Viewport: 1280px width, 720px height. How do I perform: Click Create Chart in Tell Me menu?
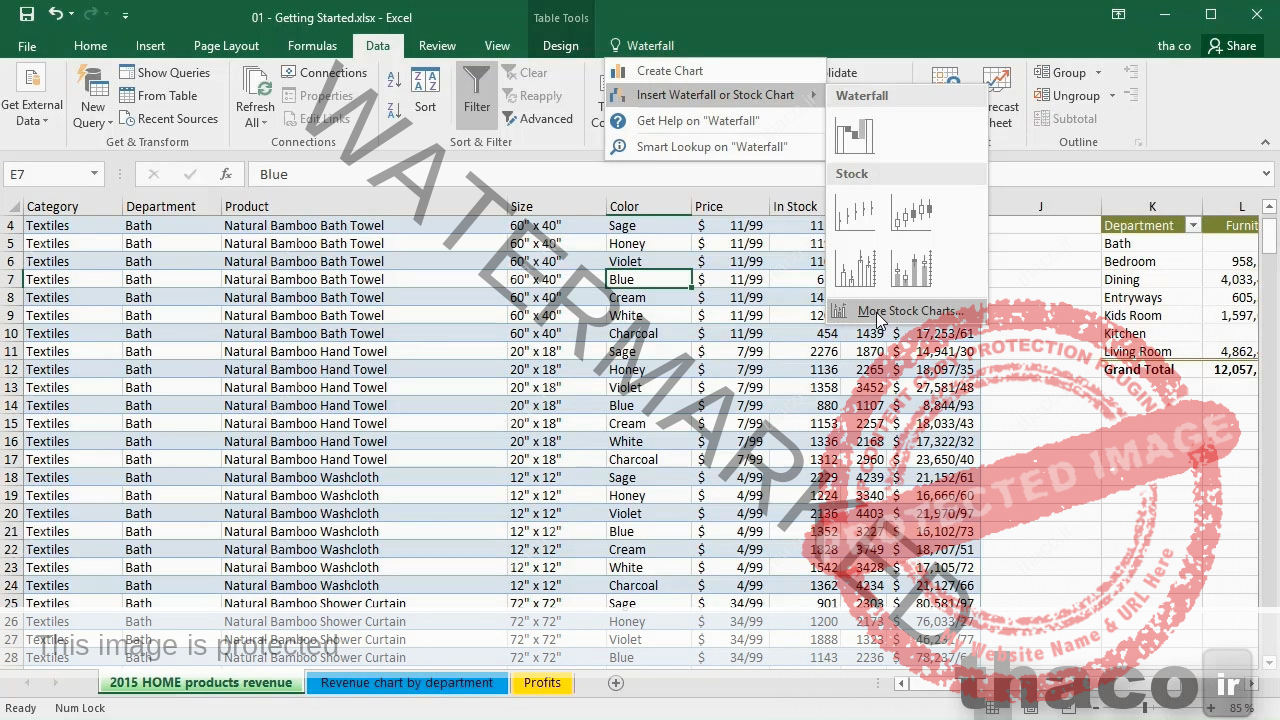[715, 71]
